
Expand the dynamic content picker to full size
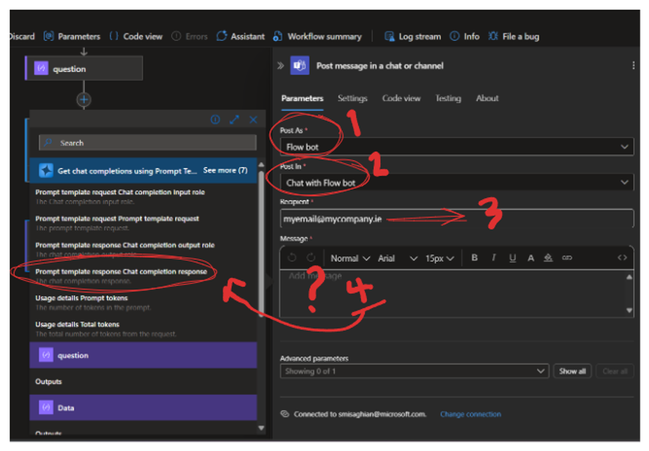tap(234, 120)
